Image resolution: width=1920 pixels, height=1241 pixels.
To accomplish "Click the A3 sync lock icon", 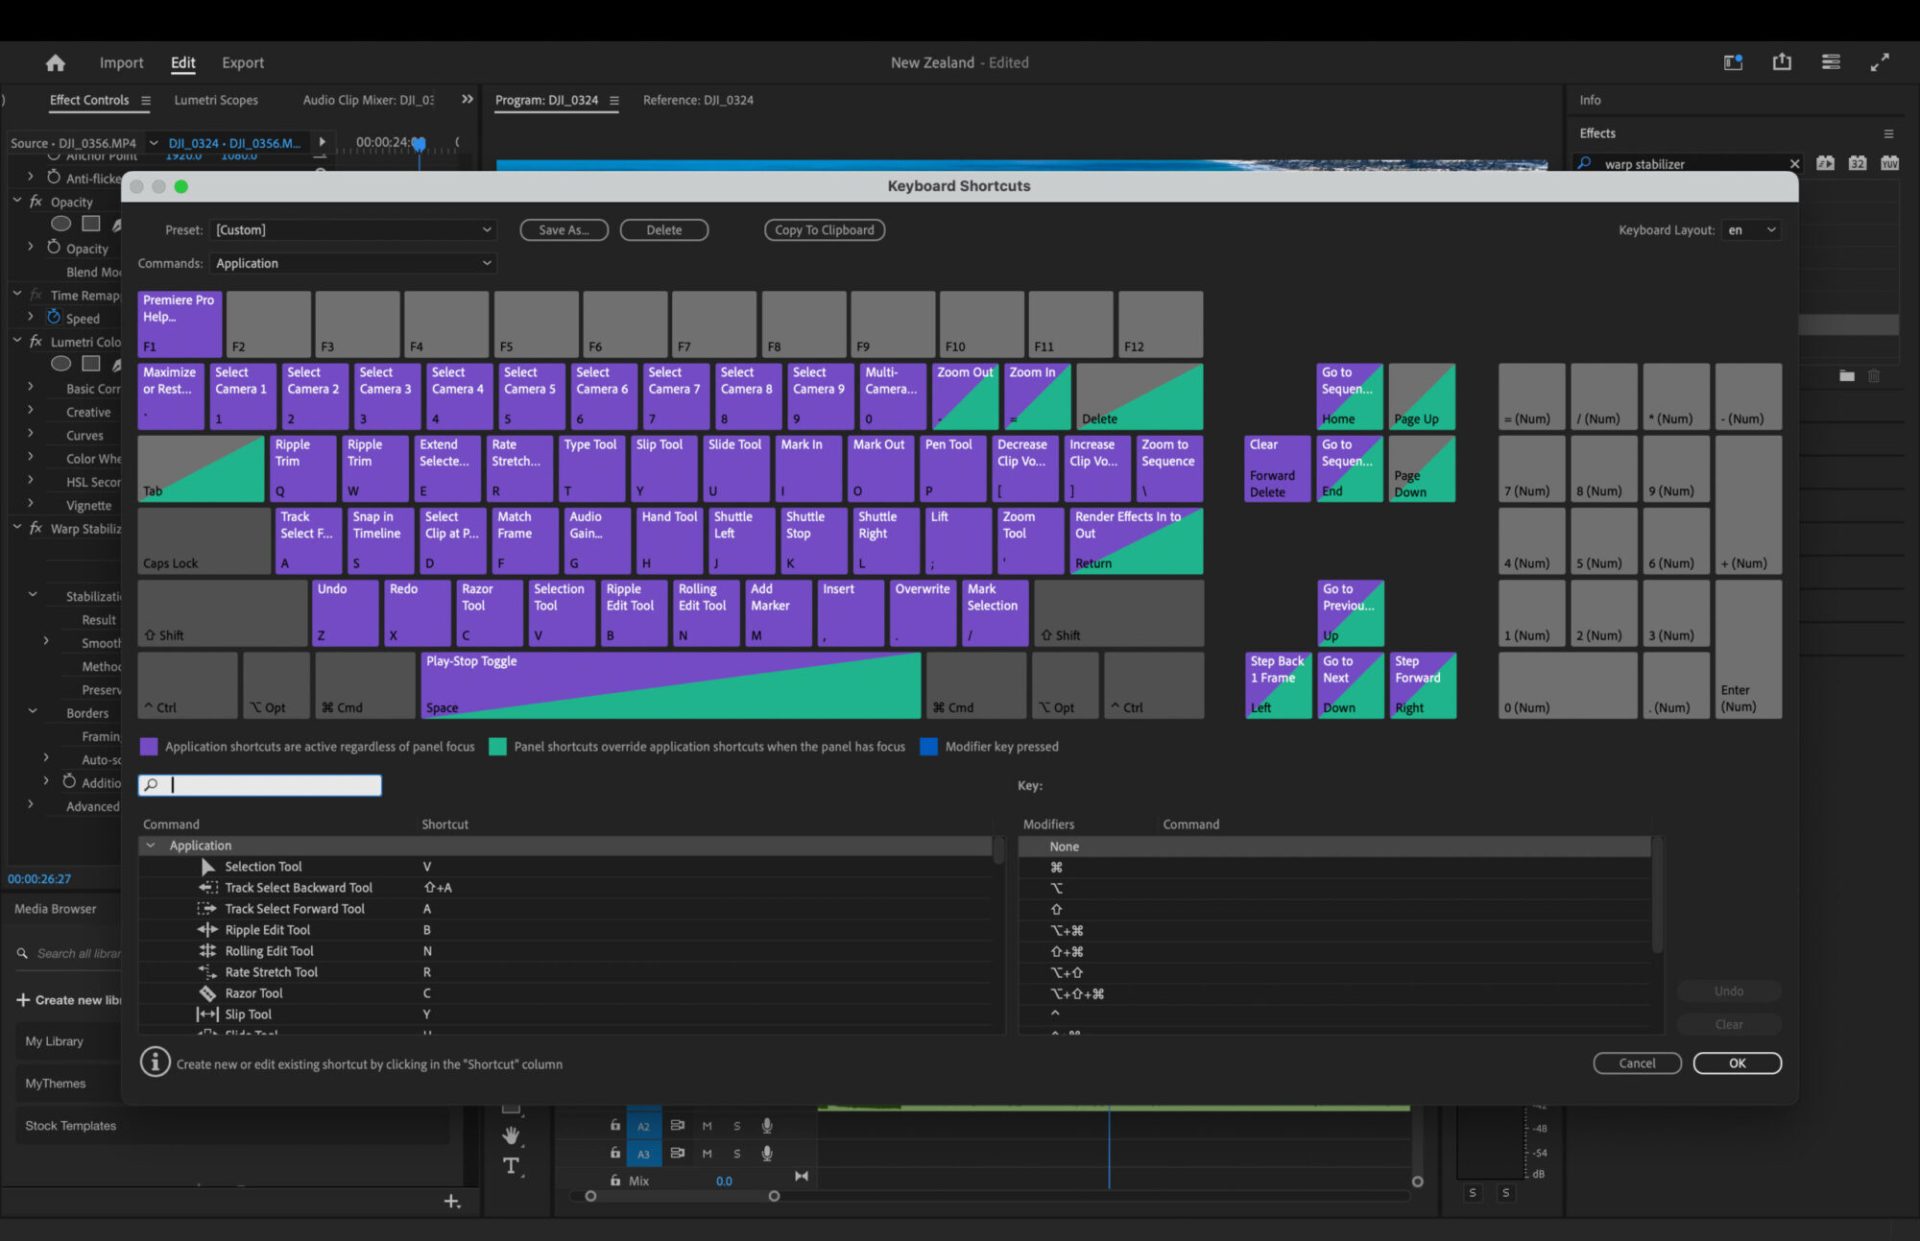I will (677, 1153).
